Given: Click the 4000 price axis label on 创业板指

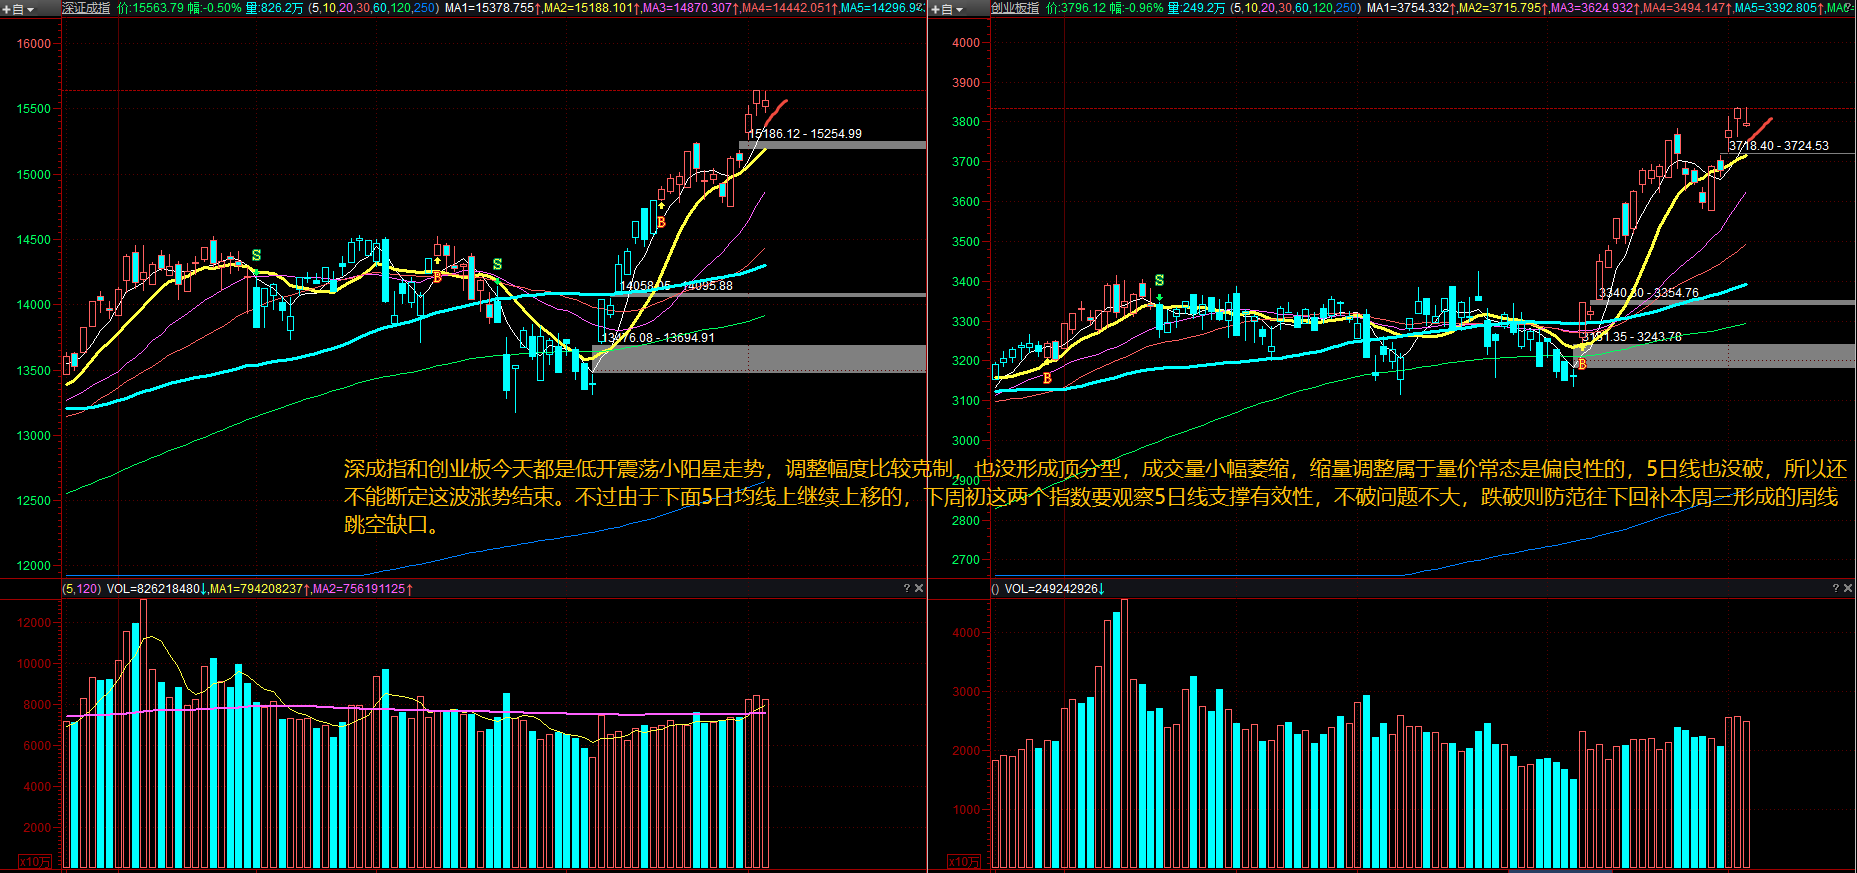Looking at the screenshot, I should click(966, 43).
